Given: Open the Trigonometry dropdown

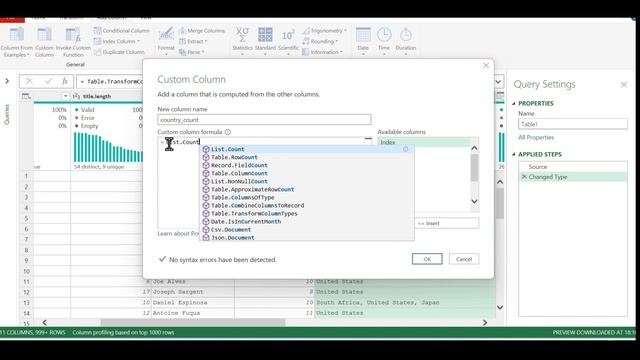Looking at the screenshot, I should [x=324, y=31].
